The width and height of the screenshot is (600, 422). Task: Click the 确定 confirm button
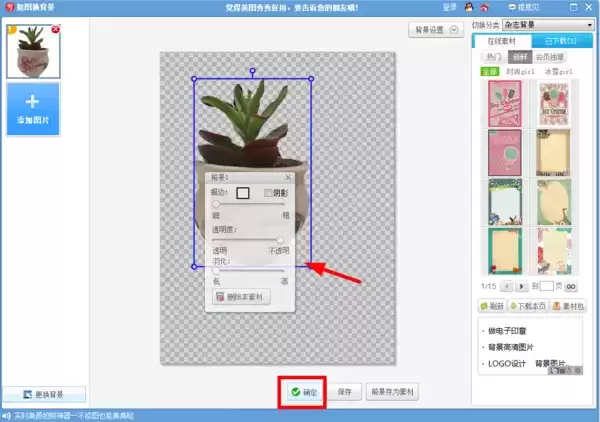pyautogui.click(x=303, y=392)
